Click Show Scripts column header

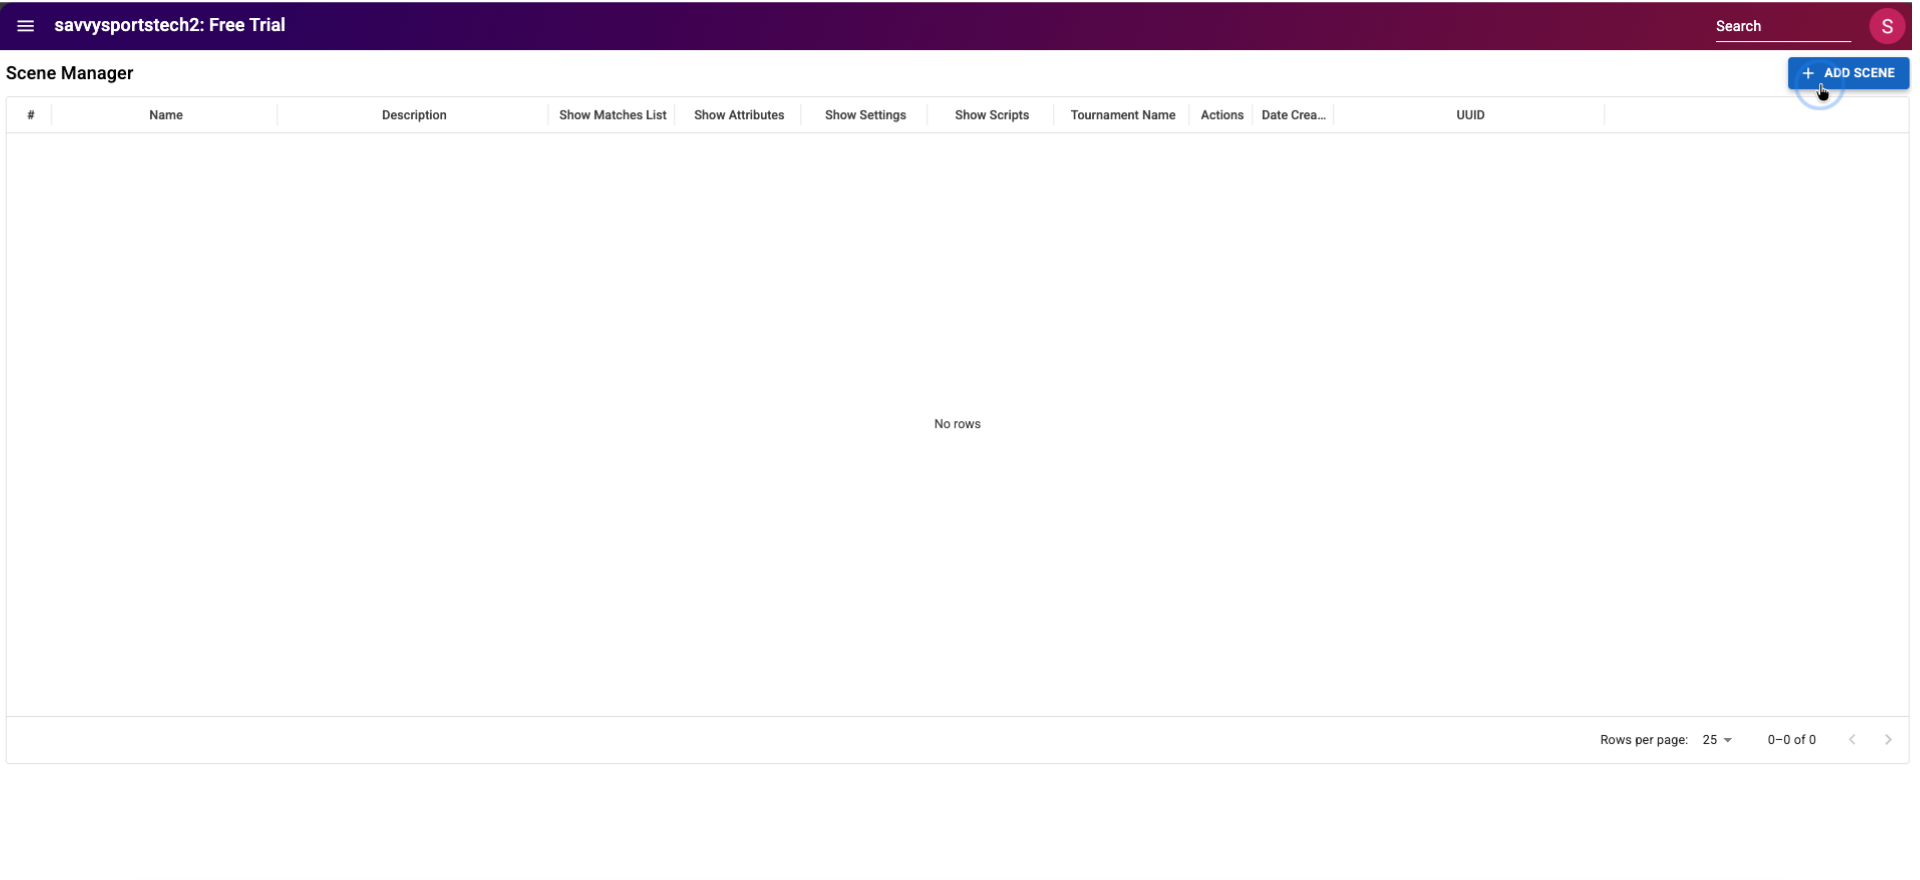tap(991, 115)
